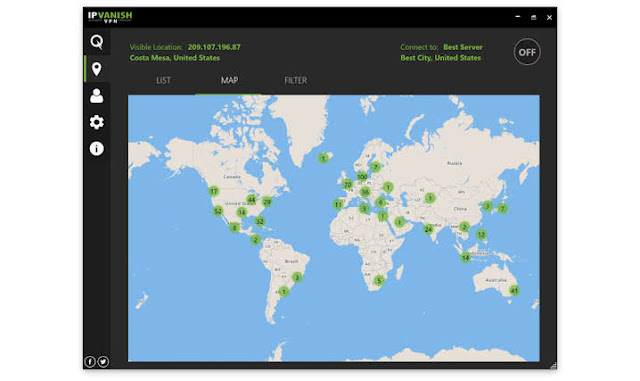Close the IPVanish window
The image size is (640, 381).
(x=549, y=18)
